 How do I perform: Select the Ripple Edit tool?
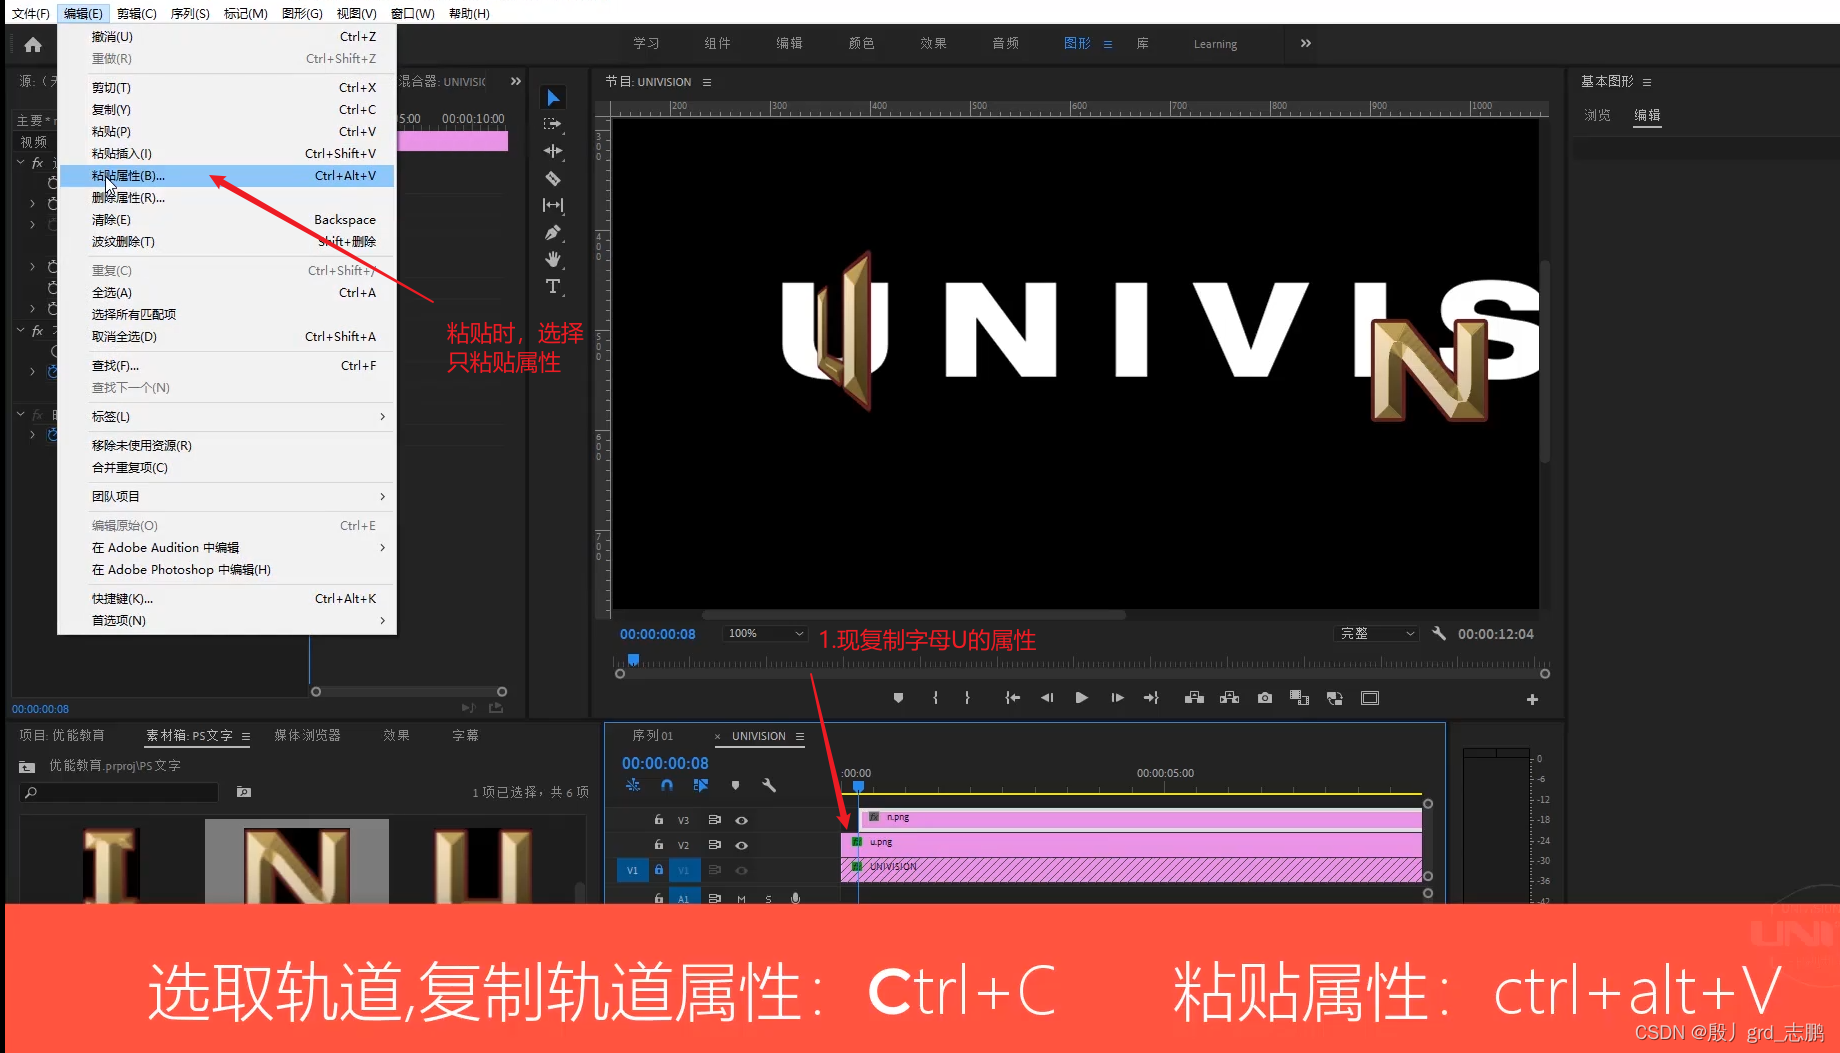(553, 151)
